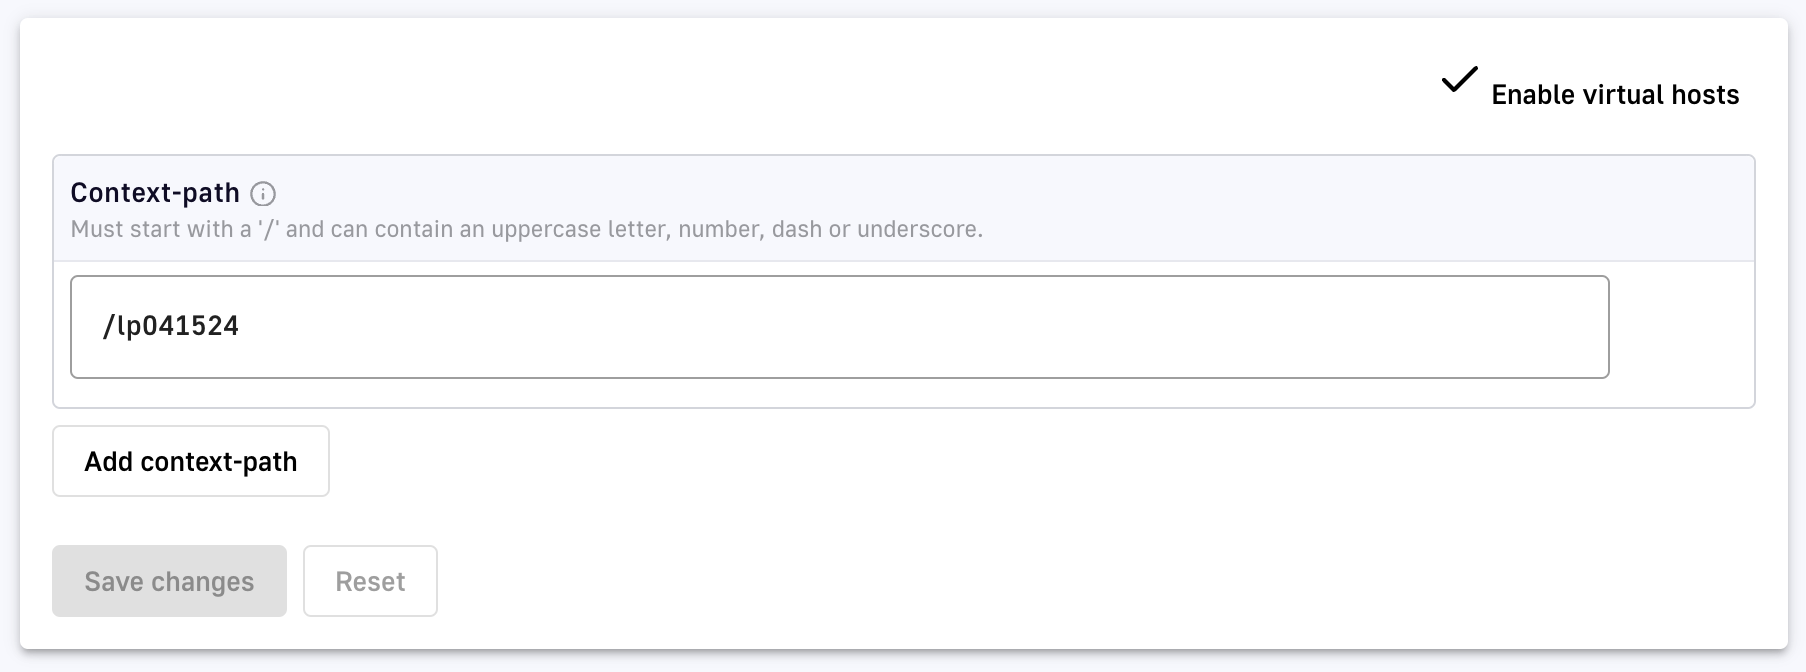Screen dimensions: 1806x672
Task: Save the context-path changes
Action: [169, 581]
